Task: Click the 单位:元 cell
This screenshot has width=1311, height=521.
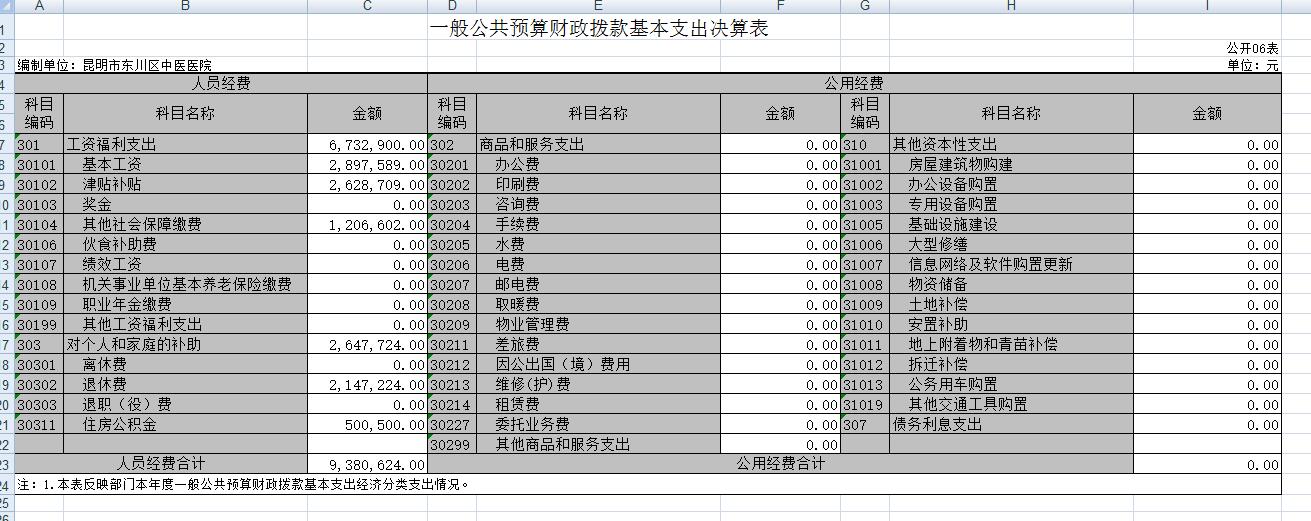Action: (1253, 65)
